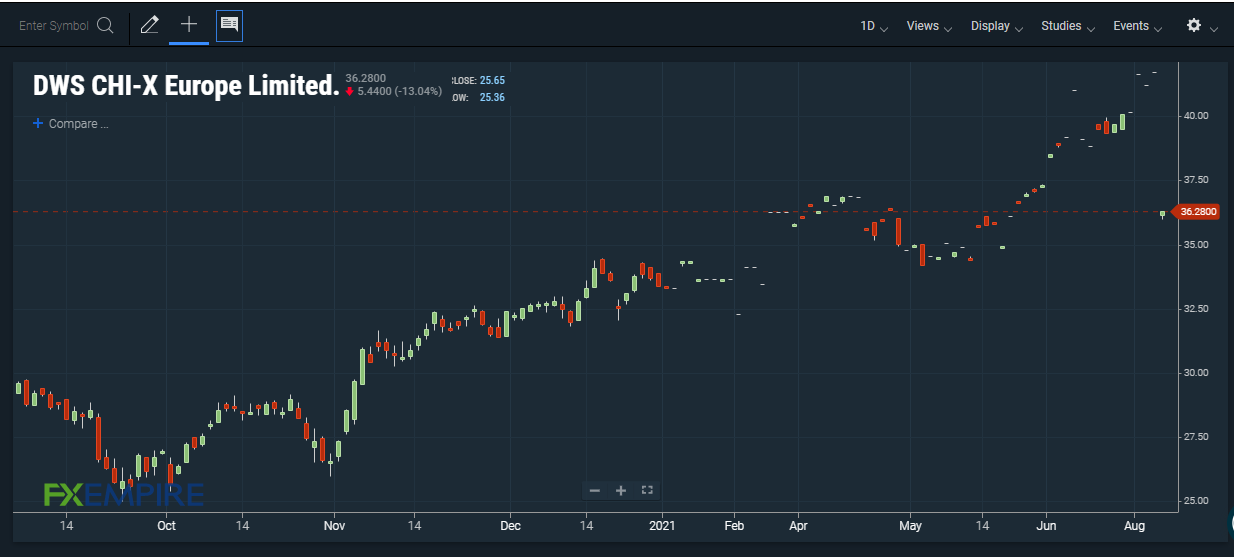
Task: Click the full screen chart icon
Action: point(647,490)
